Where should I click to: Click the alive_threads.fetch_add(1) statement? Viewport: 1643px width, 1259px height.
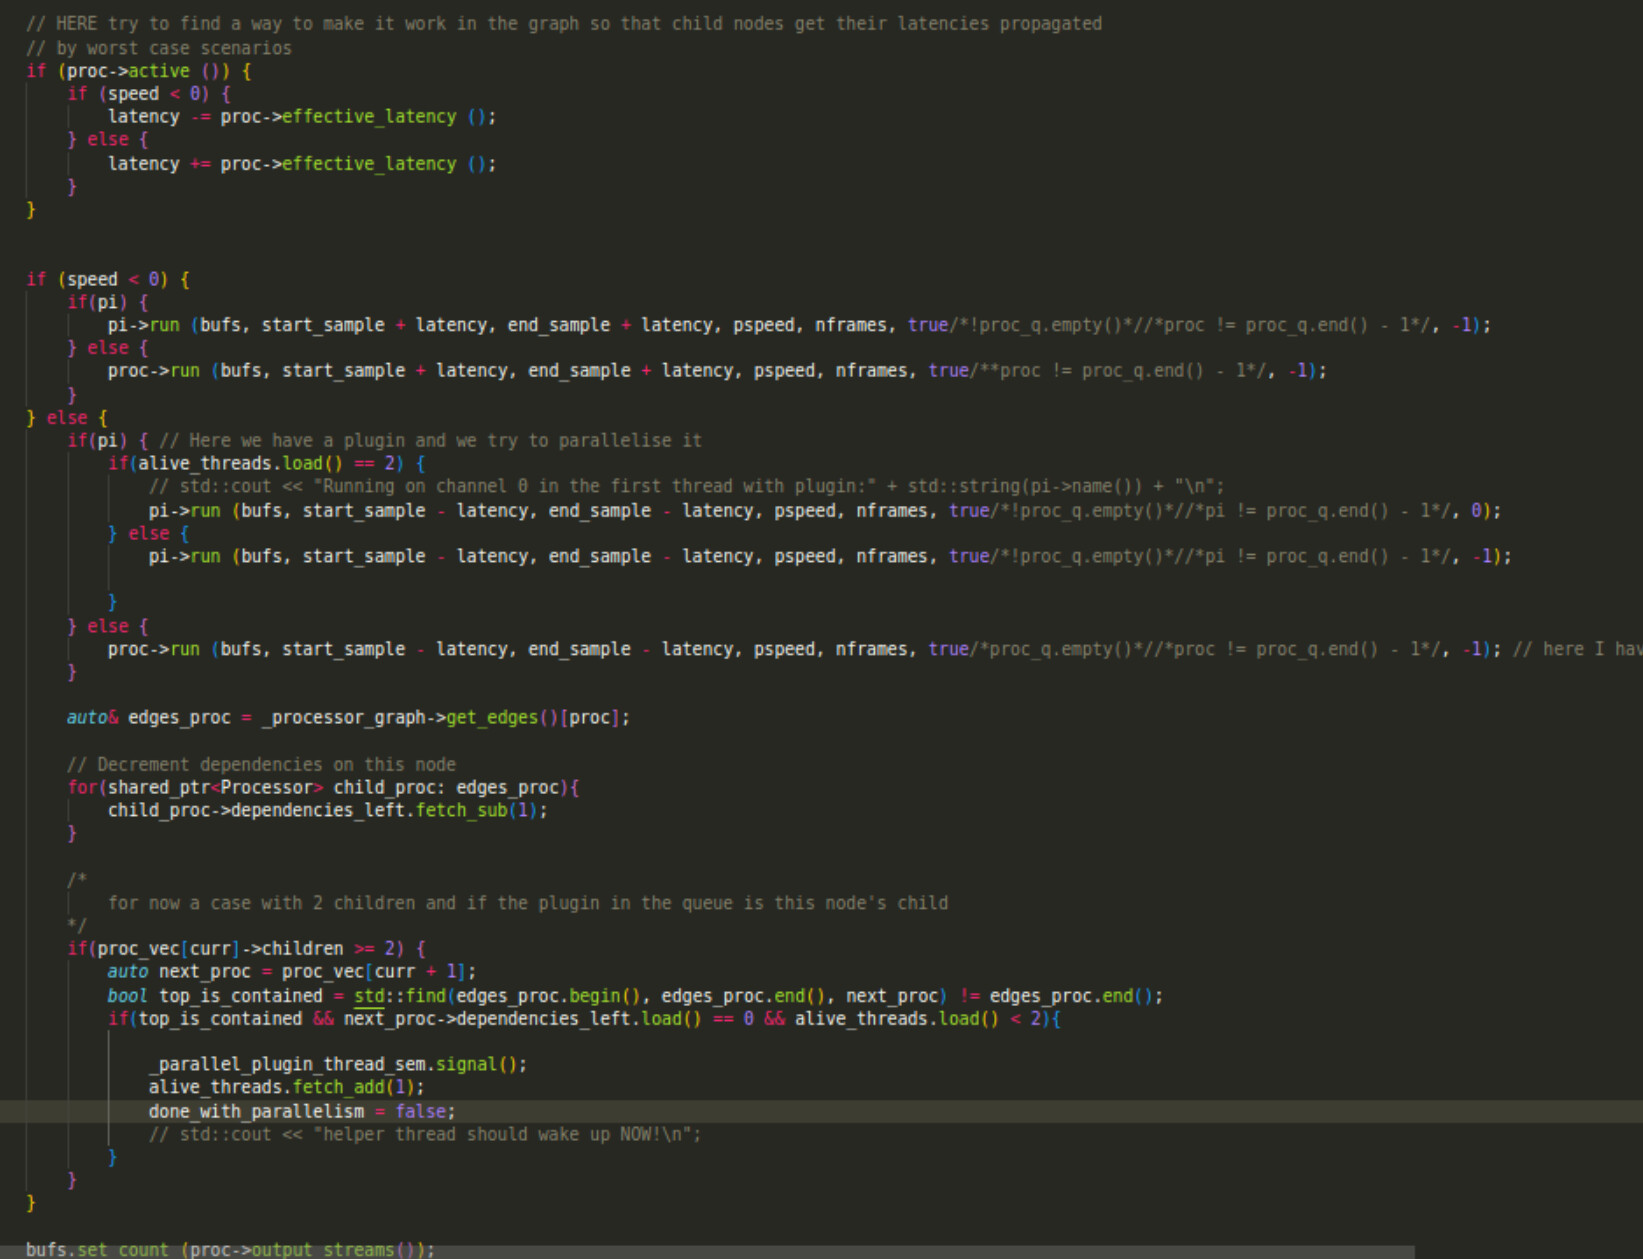pos(286,1088)
